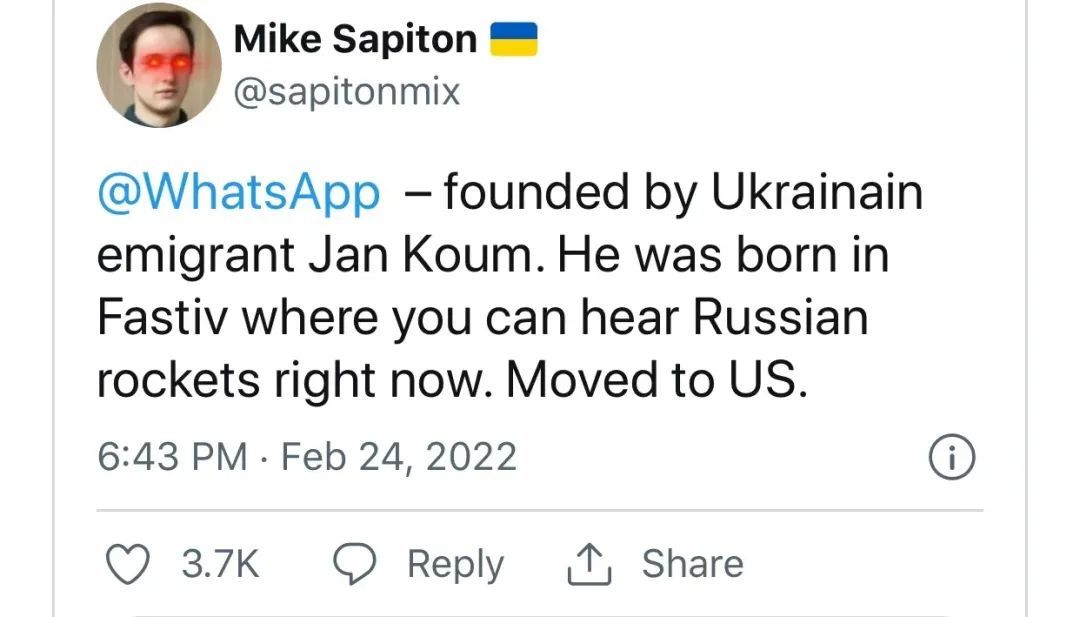Open the tweet info circle icon

click(x=951, y=459)
